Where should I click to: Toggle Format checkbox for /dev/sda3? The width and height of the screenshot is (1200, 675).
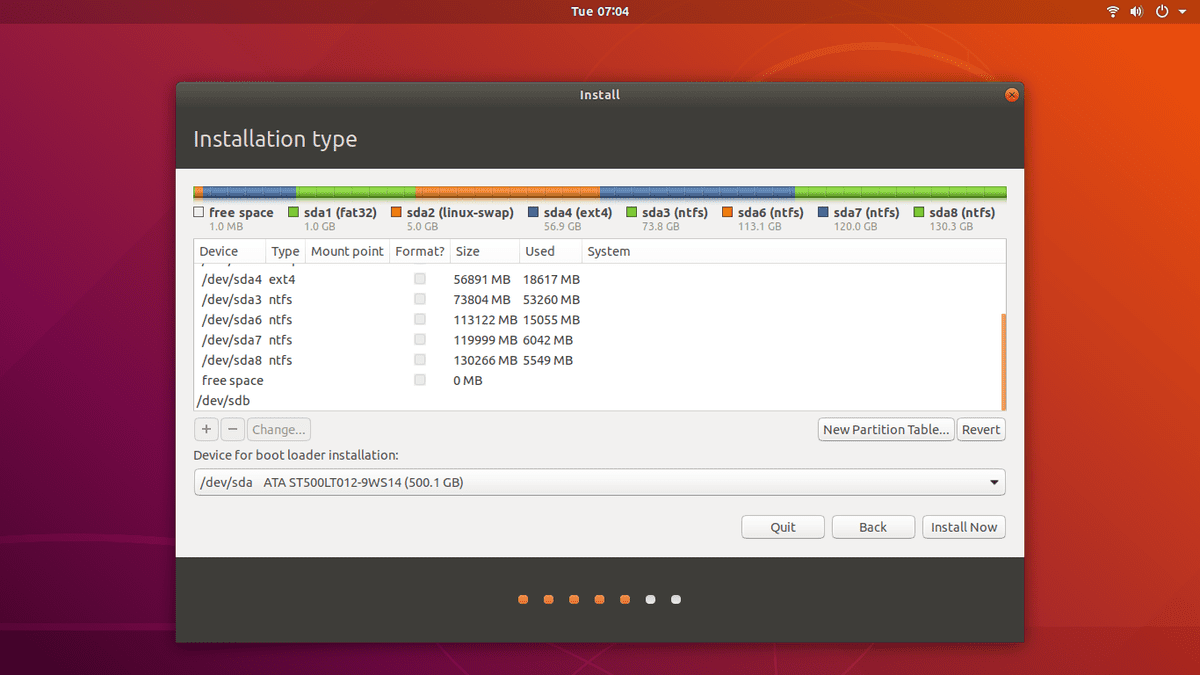[x=420, y=300]
